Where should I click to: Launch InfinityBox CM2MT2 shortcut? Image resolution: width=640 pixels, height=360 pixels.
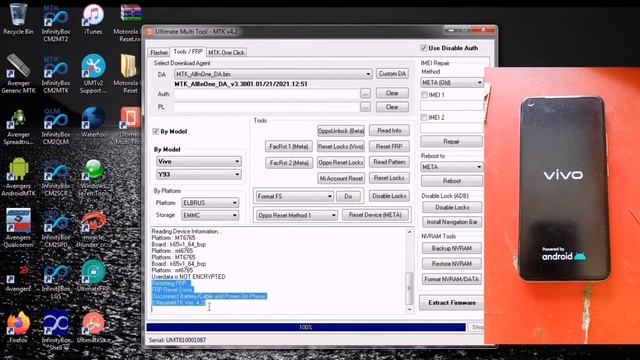pyautogui.click(x=56, y=24)
